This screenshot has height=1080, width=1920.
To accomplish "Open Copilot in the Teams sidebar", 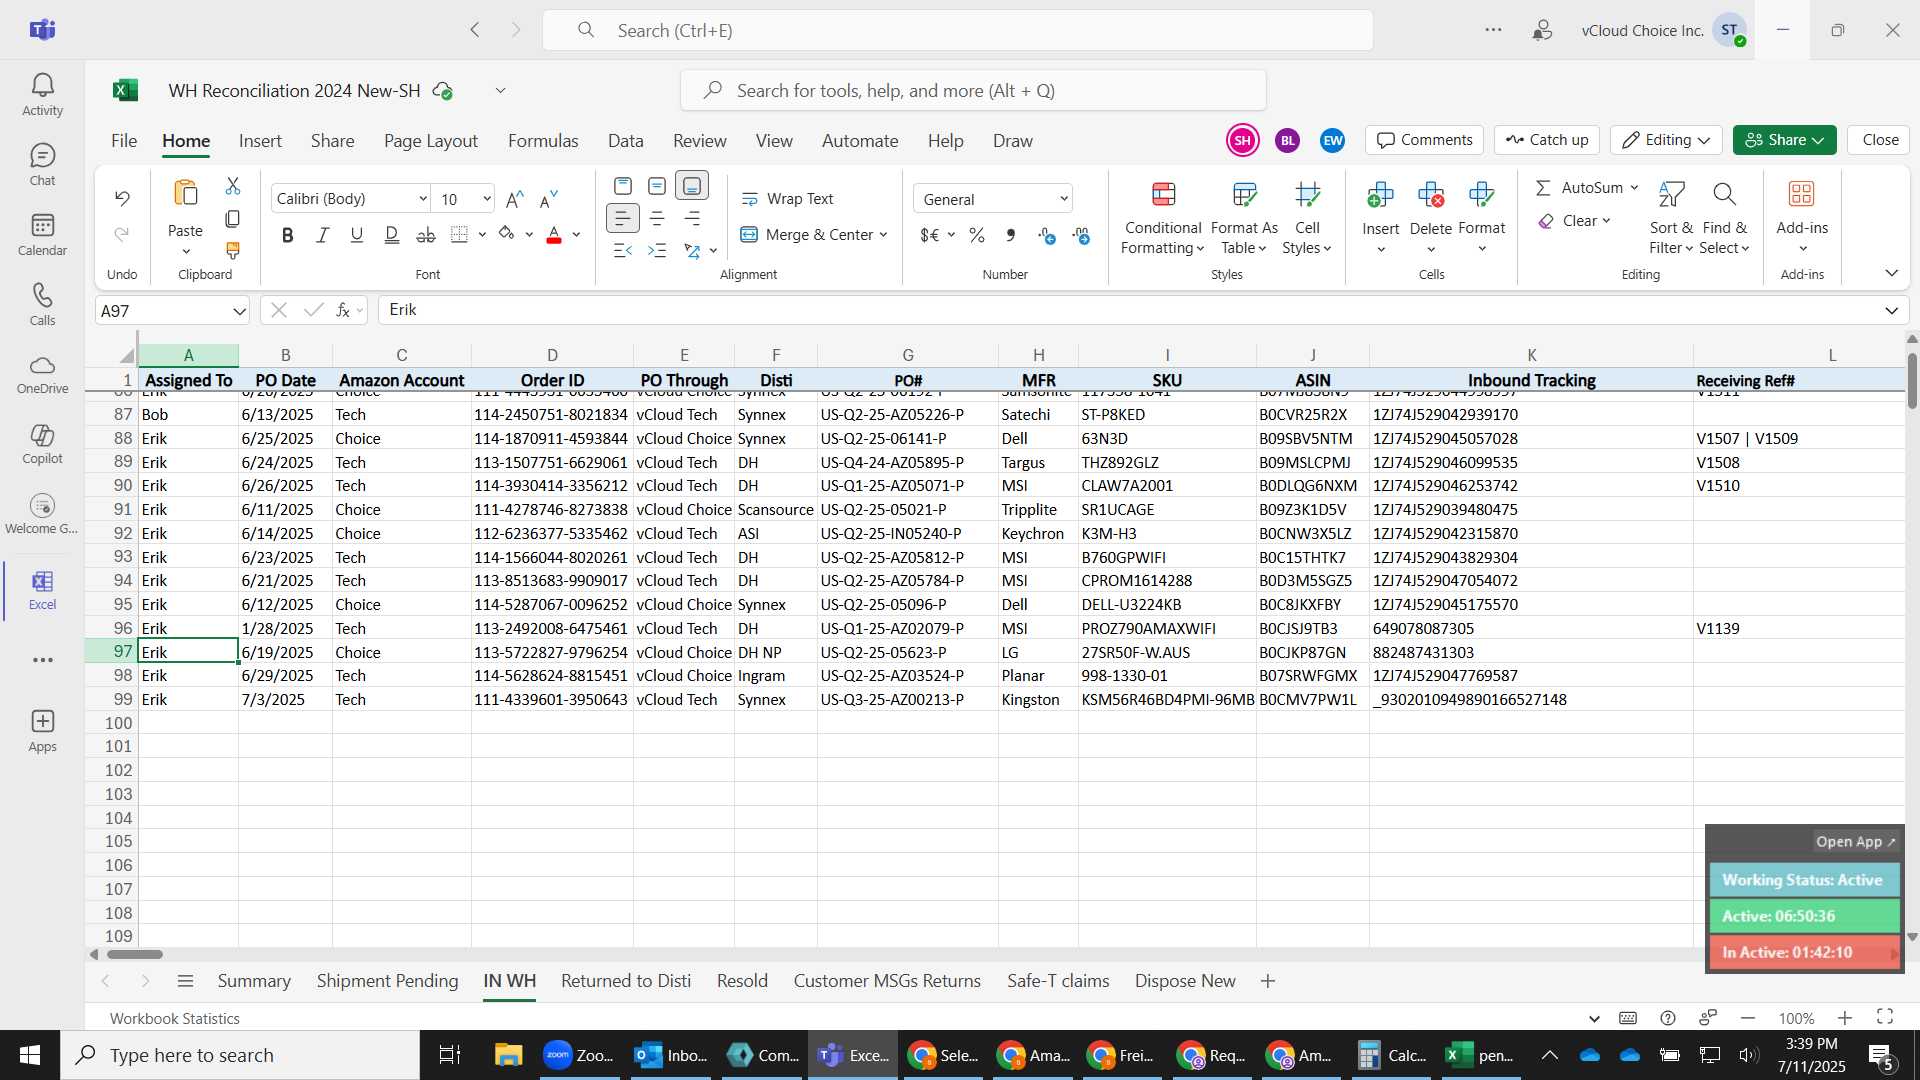I will tap(42, 444).
